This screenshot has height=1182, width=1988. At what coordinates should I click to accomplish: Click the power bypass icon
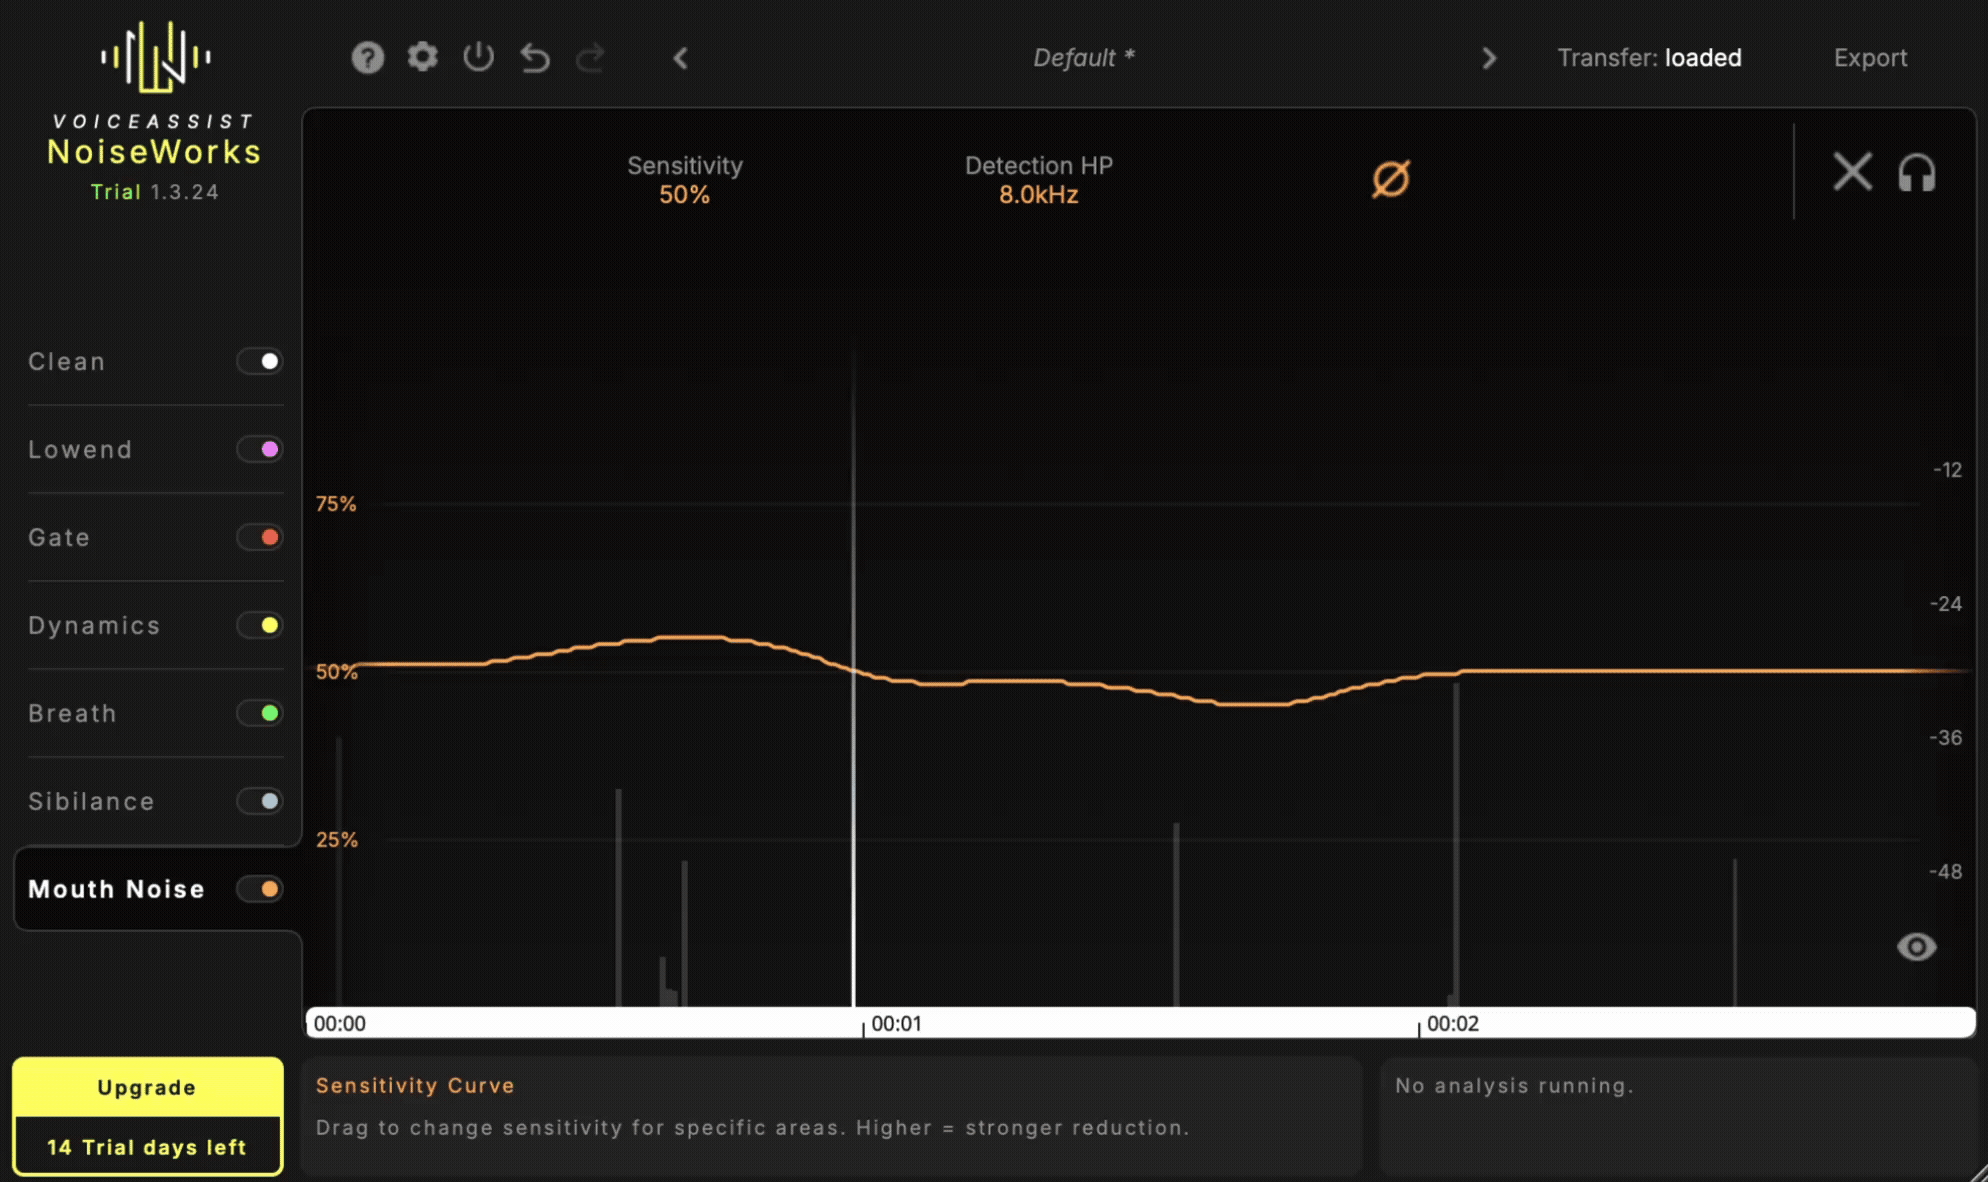[x=479, y=57]
